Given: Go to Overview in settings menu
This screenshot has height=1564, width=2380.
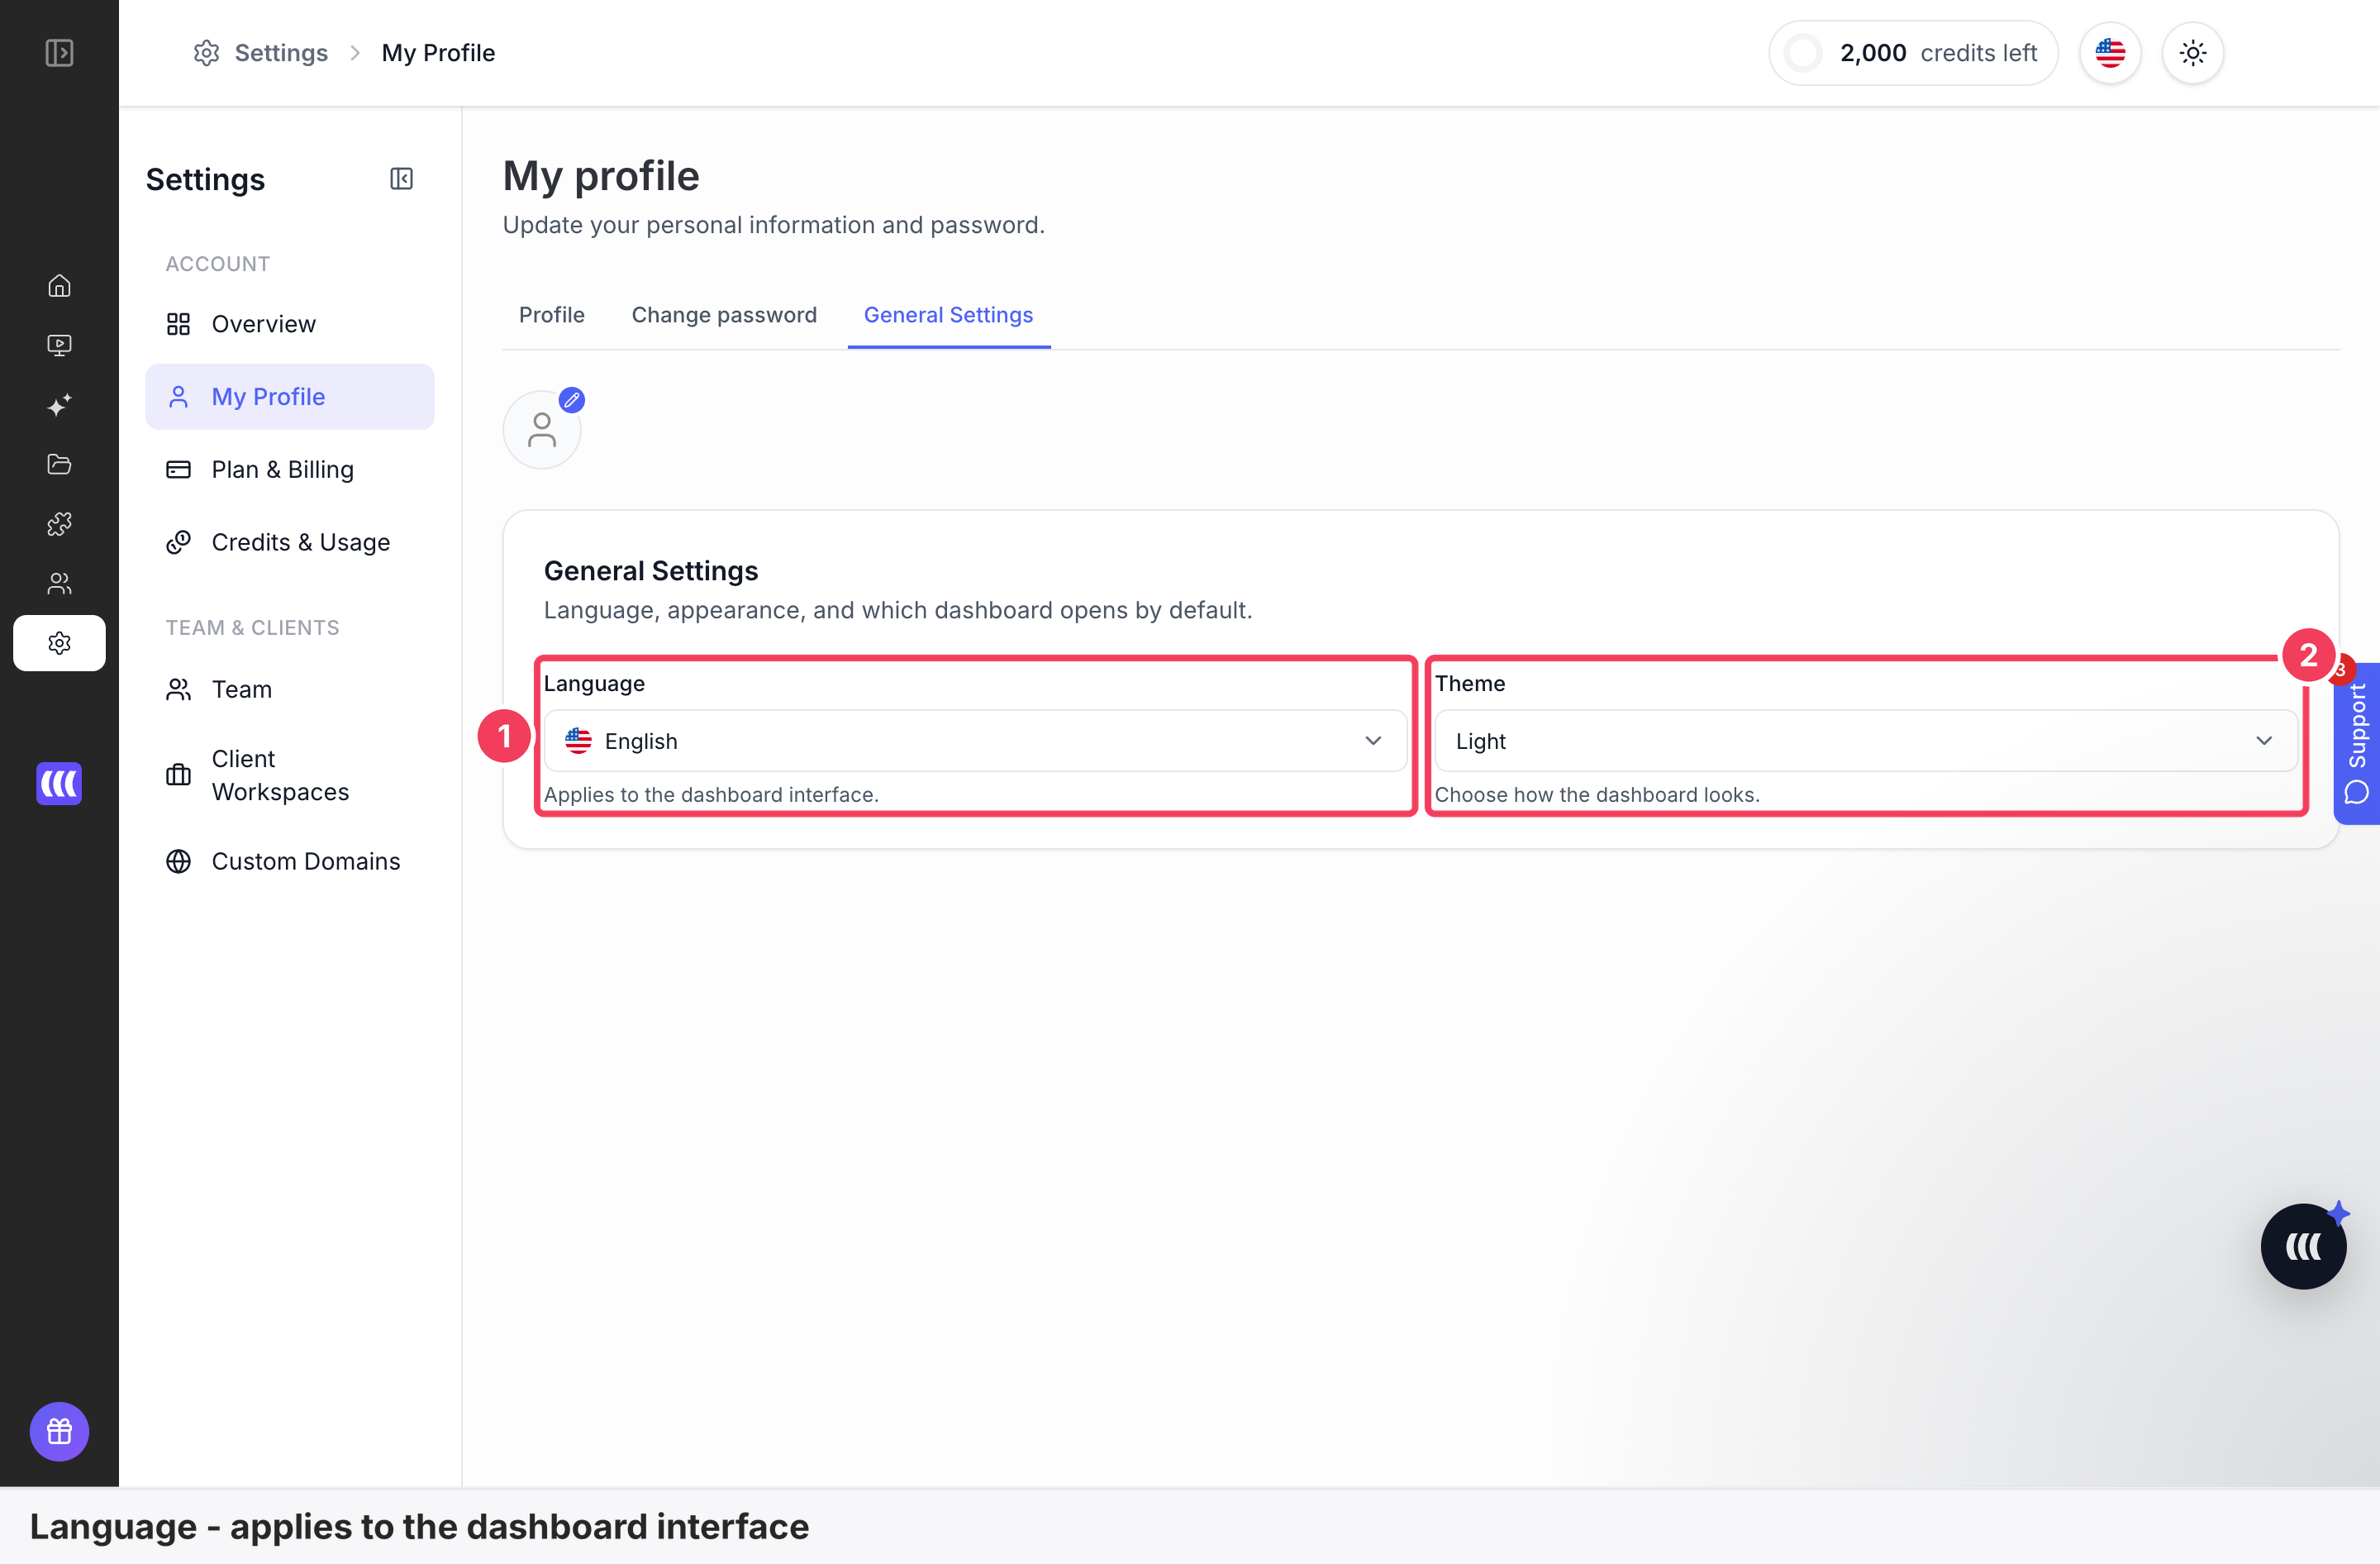Looking at the screenshot, I should (290, 324).
